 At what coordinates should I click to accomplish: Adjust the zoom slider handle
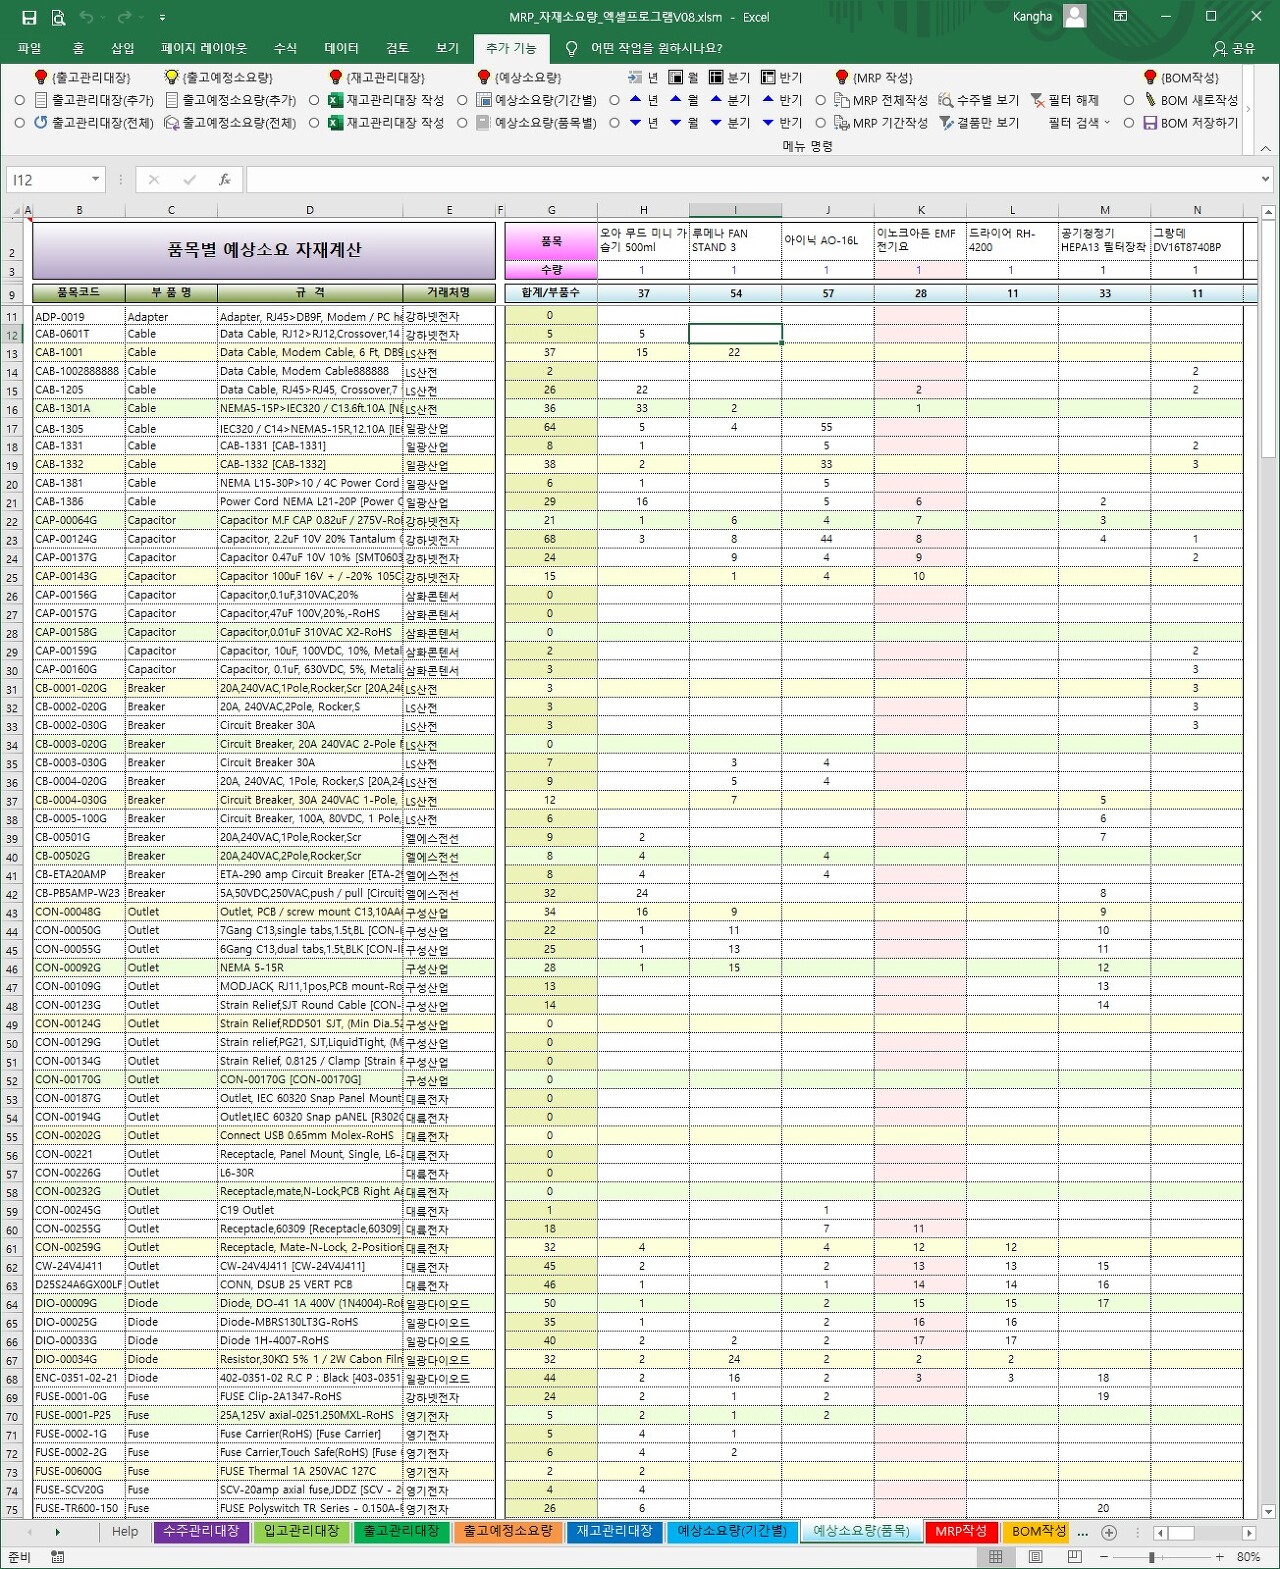[1152, 1557]
